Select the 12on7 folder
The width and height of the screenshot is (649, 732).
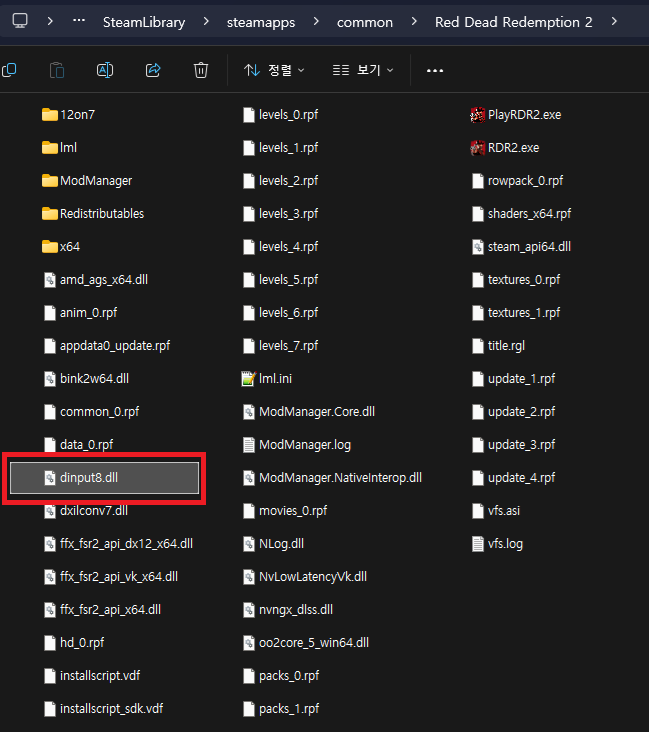click(68, 114)
